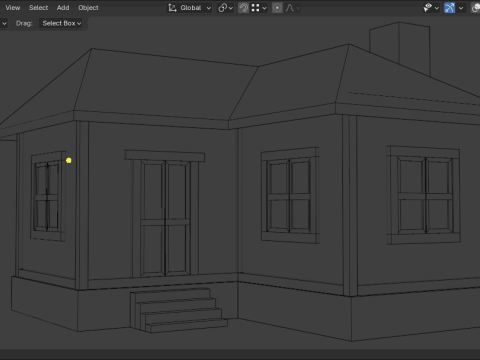The image size is (480, 360).
Task: Open the Object menu
Action: pyautogui.click(x=88, y=8)
